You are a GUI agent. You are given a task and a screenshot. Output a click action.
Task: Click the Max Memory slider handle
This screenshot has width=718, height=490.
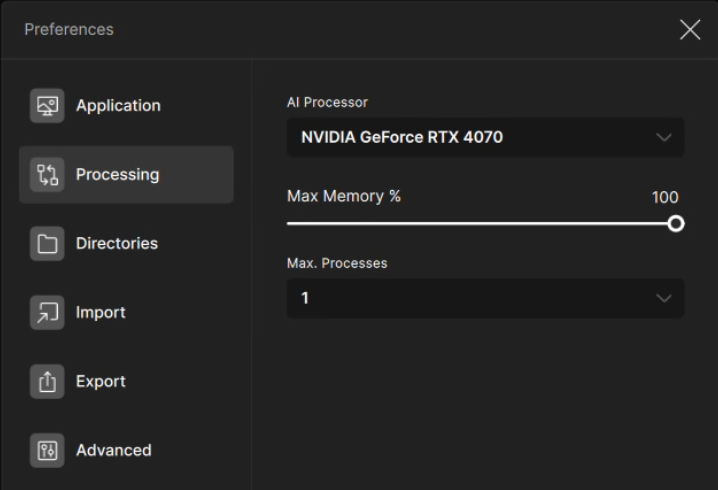tap(676, 223)
